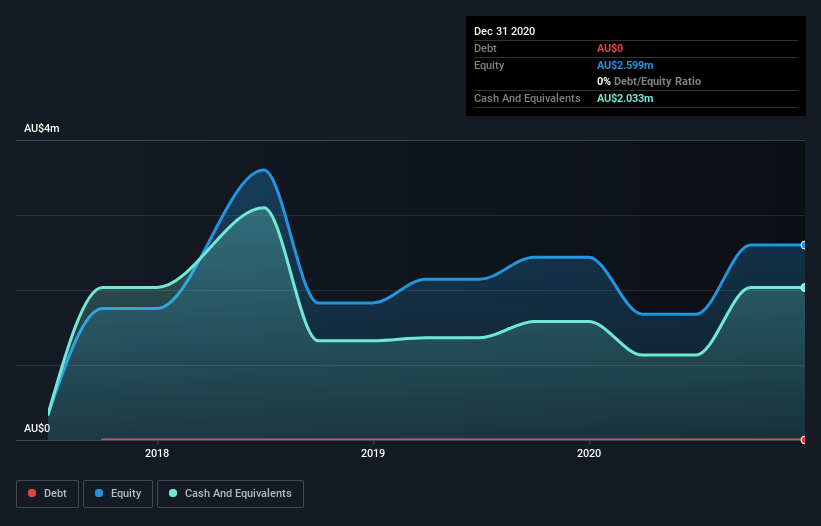Click the Cash And Equivalents endpoint marker
The image size is (821, 526).
(804, 287)
